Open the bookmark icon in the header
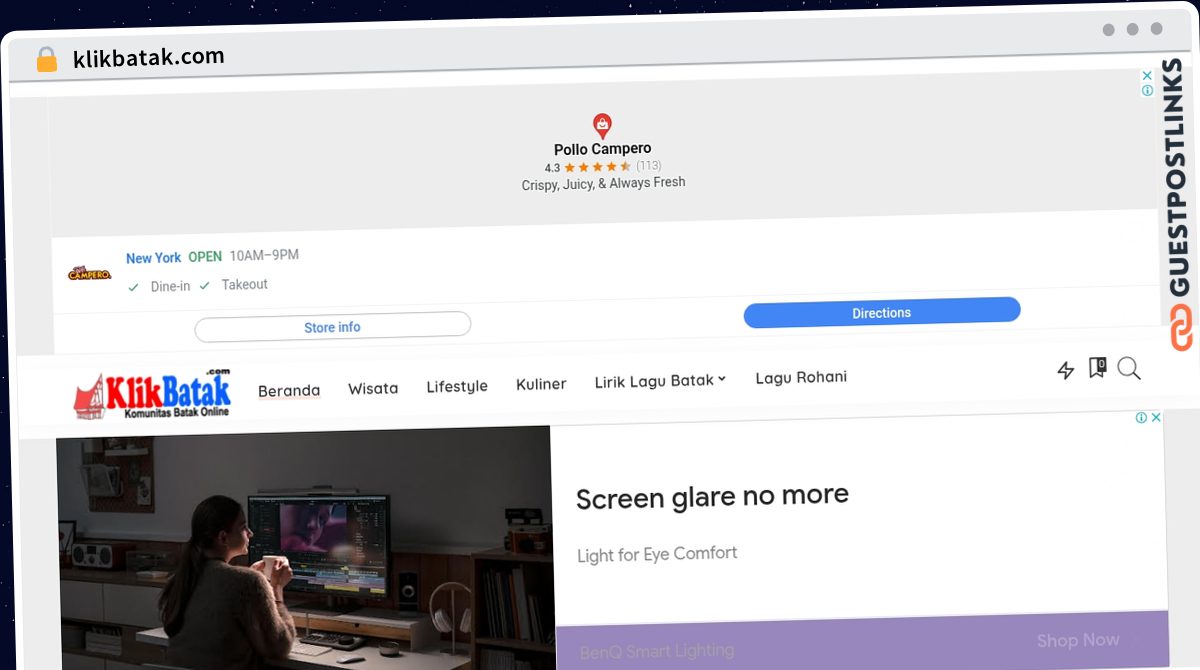The width and height of the screenshot is (1200, 670). click(1097, 369)
